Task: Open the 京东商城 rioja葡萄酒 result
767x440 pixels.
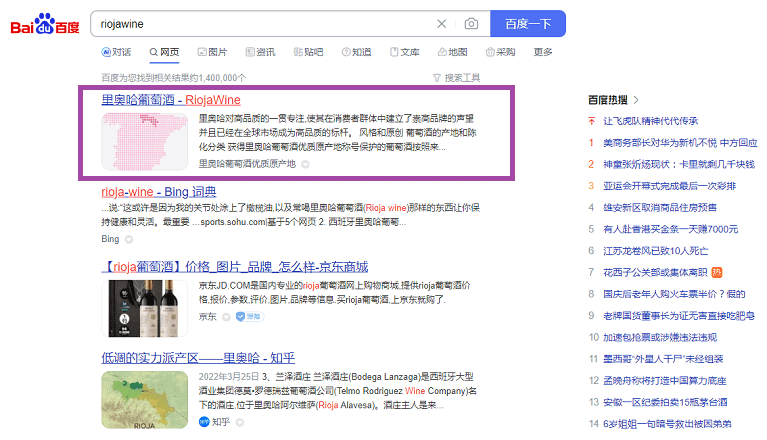Action: tap(235, 266)
